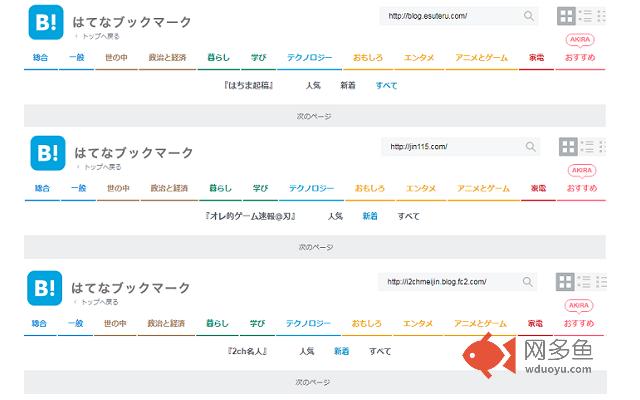Select 人気 filter for はちま起稿
Image resolution: width=640 pixels, height=400 pixels.
(x=313, y=86)
